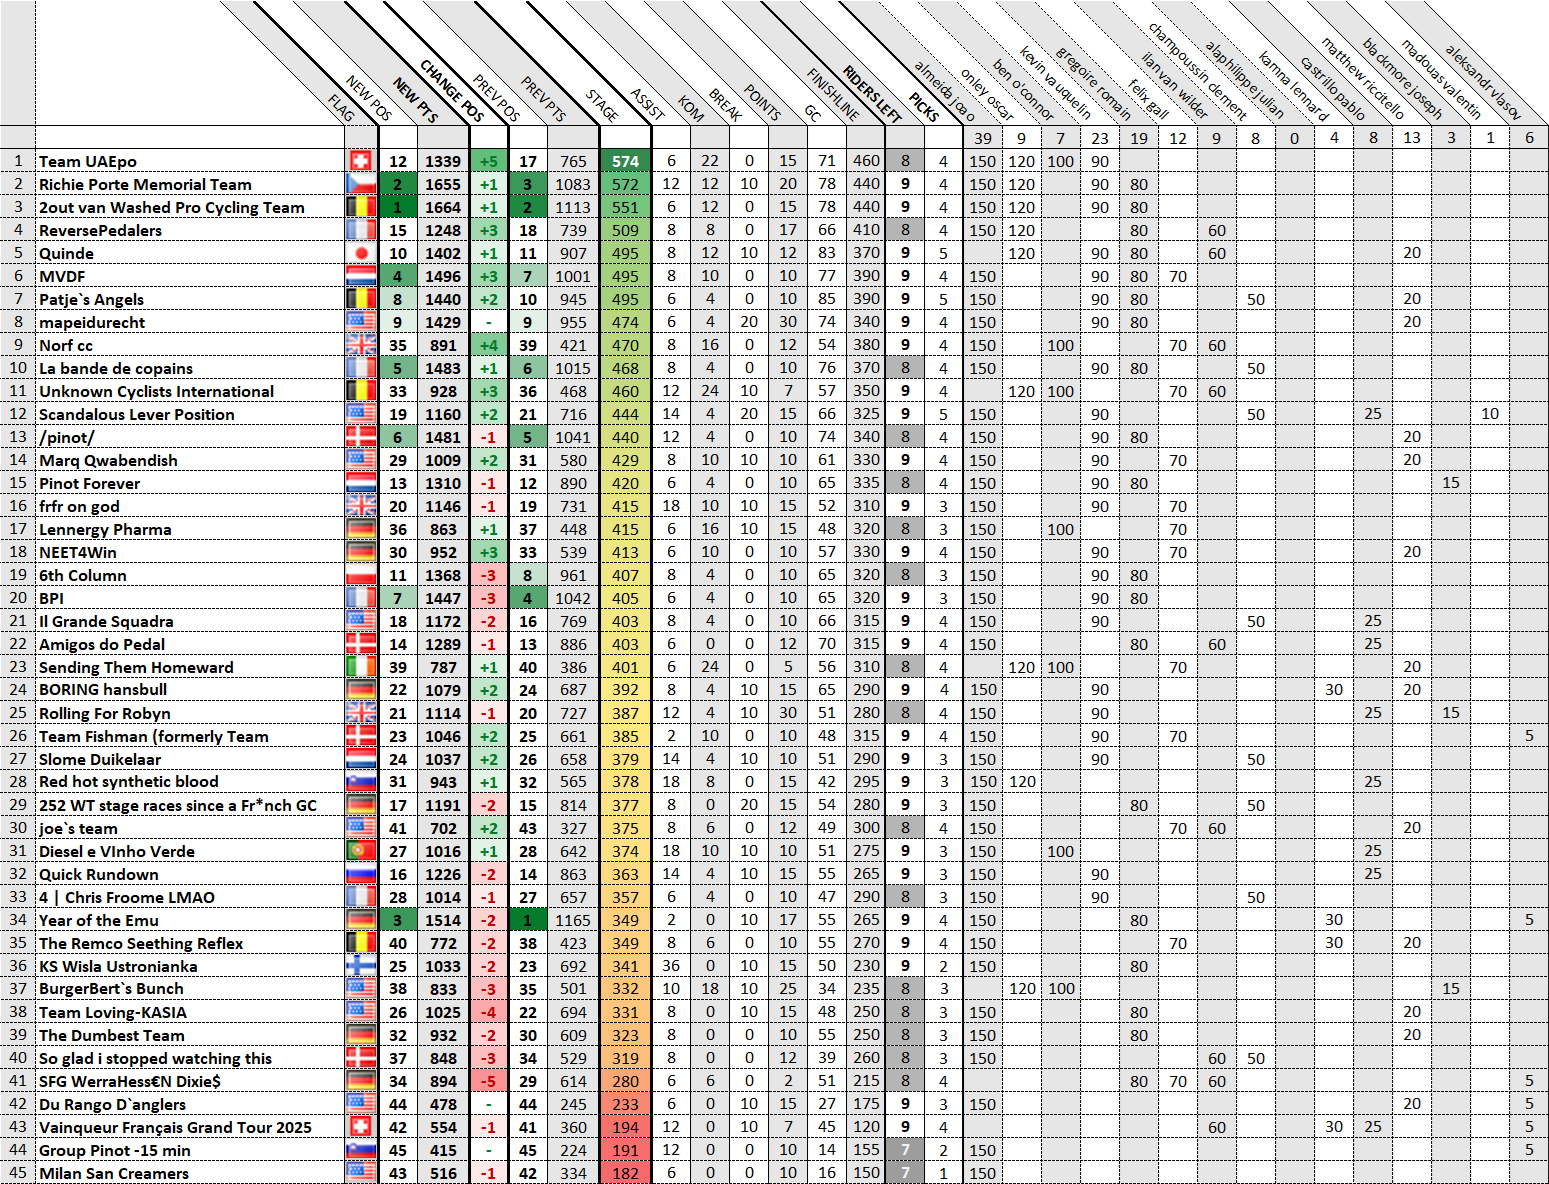
Task: Click the "BurgerBert`s Bunch" cell
Action: tap(190, 989)
